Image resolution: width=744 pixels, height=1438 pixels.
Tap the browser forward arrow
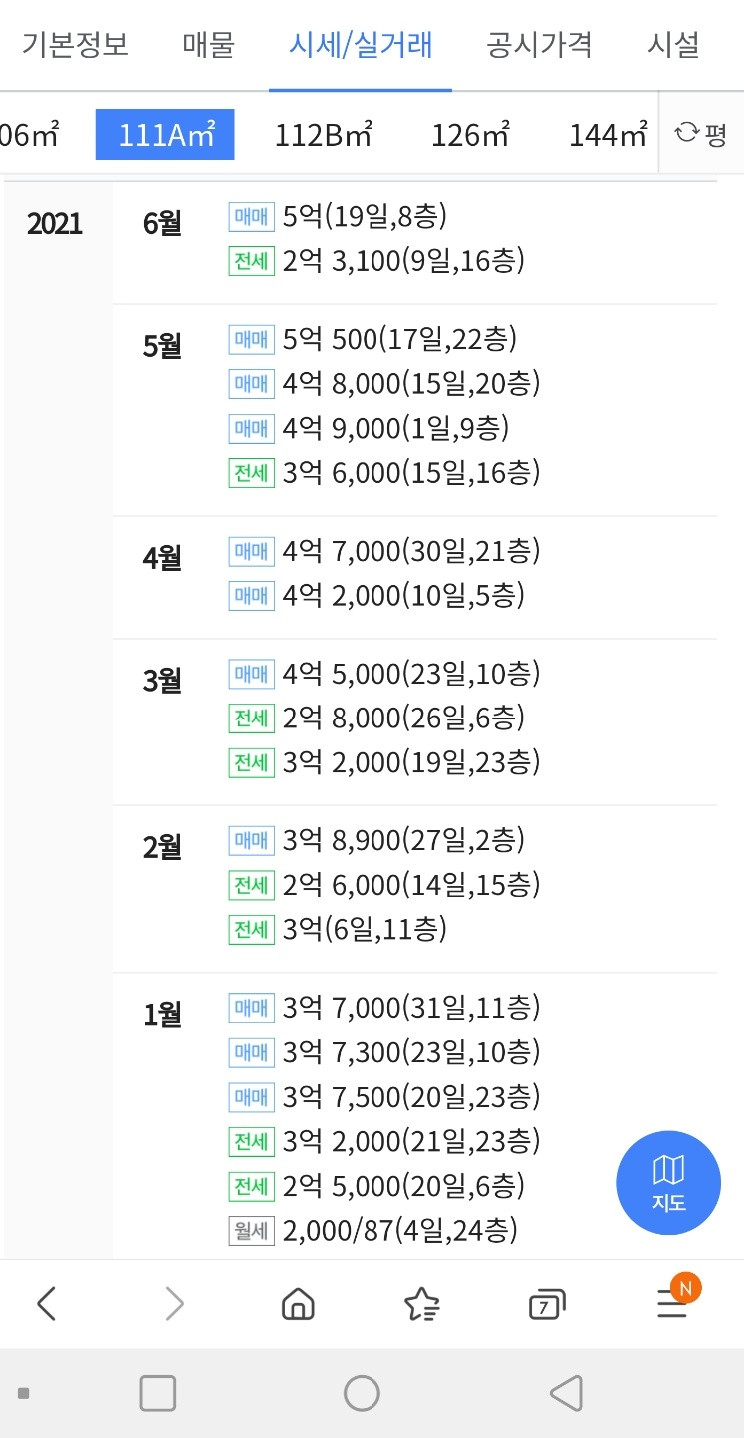click(174, 1304)
